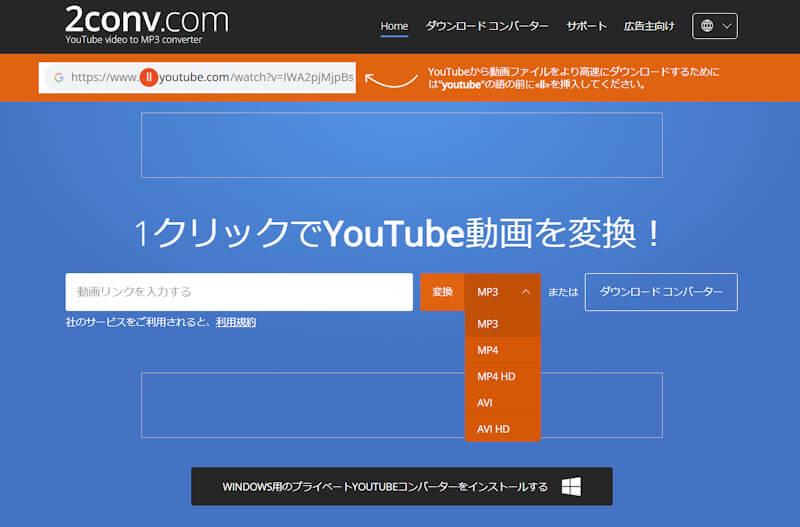Open the サポート menu item
Viewport: 800px width, 527px height.
pos(586,26)
